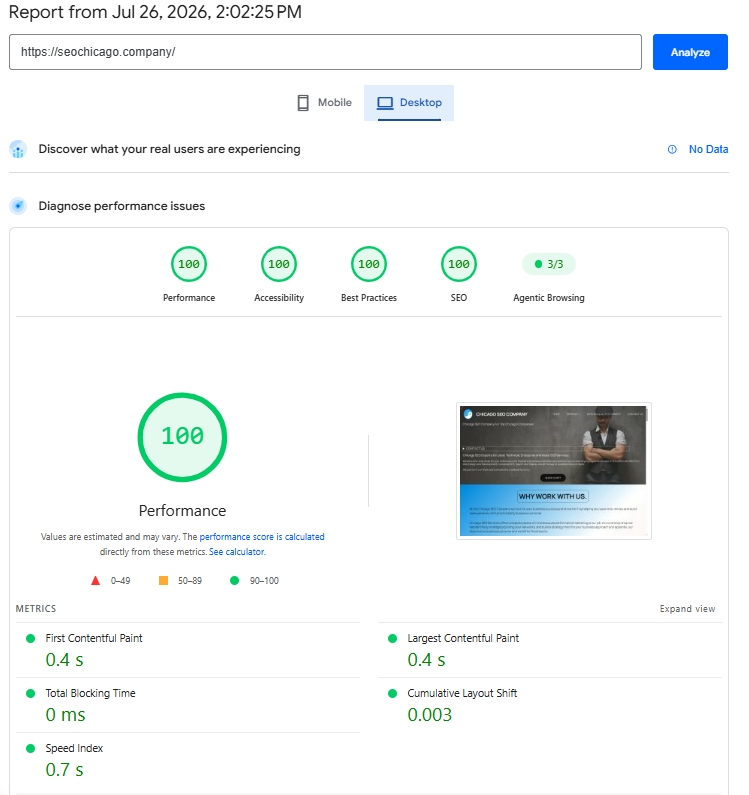Click the green dot beside Cumulative Layout Shift
Image resolution: width=749 pixels, height=795 pixels.
click(393, 693)
